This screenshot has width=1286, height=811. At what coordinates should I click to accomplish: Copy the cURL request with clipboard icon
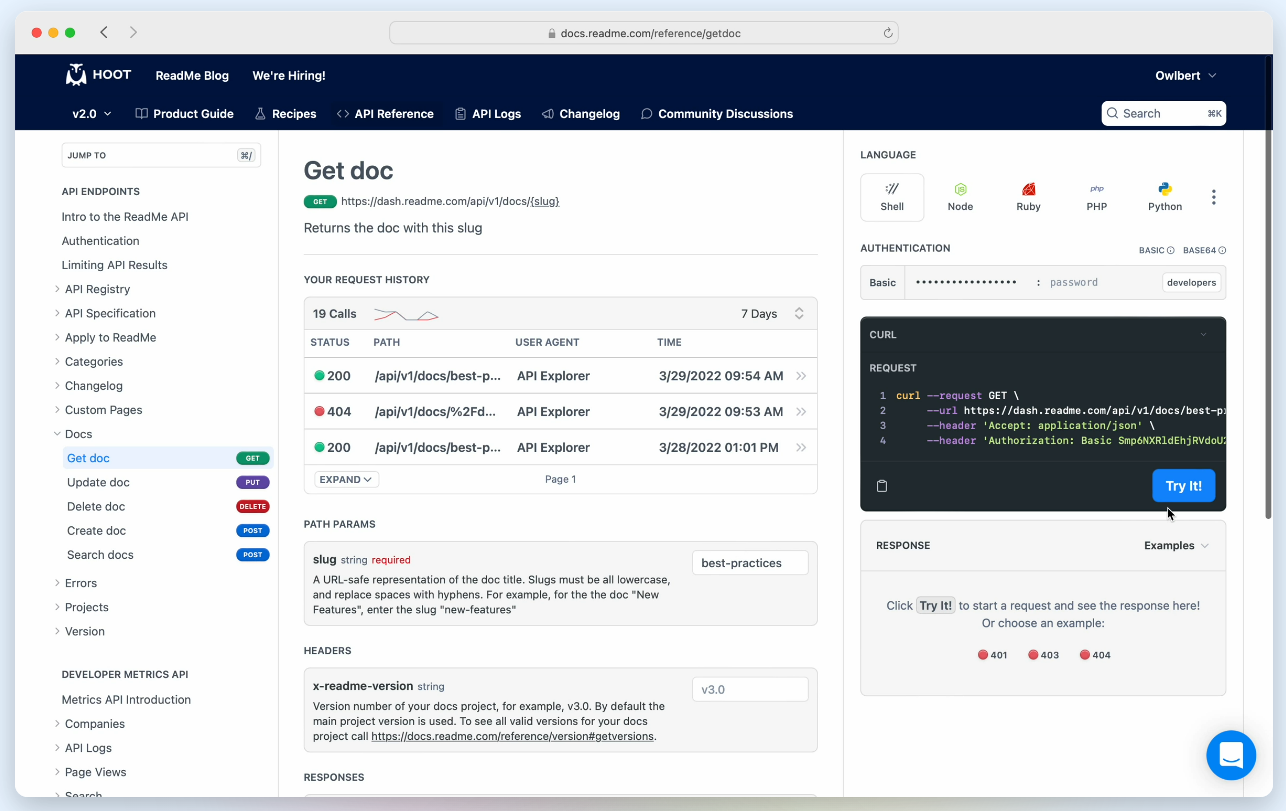tap(882, 486)
